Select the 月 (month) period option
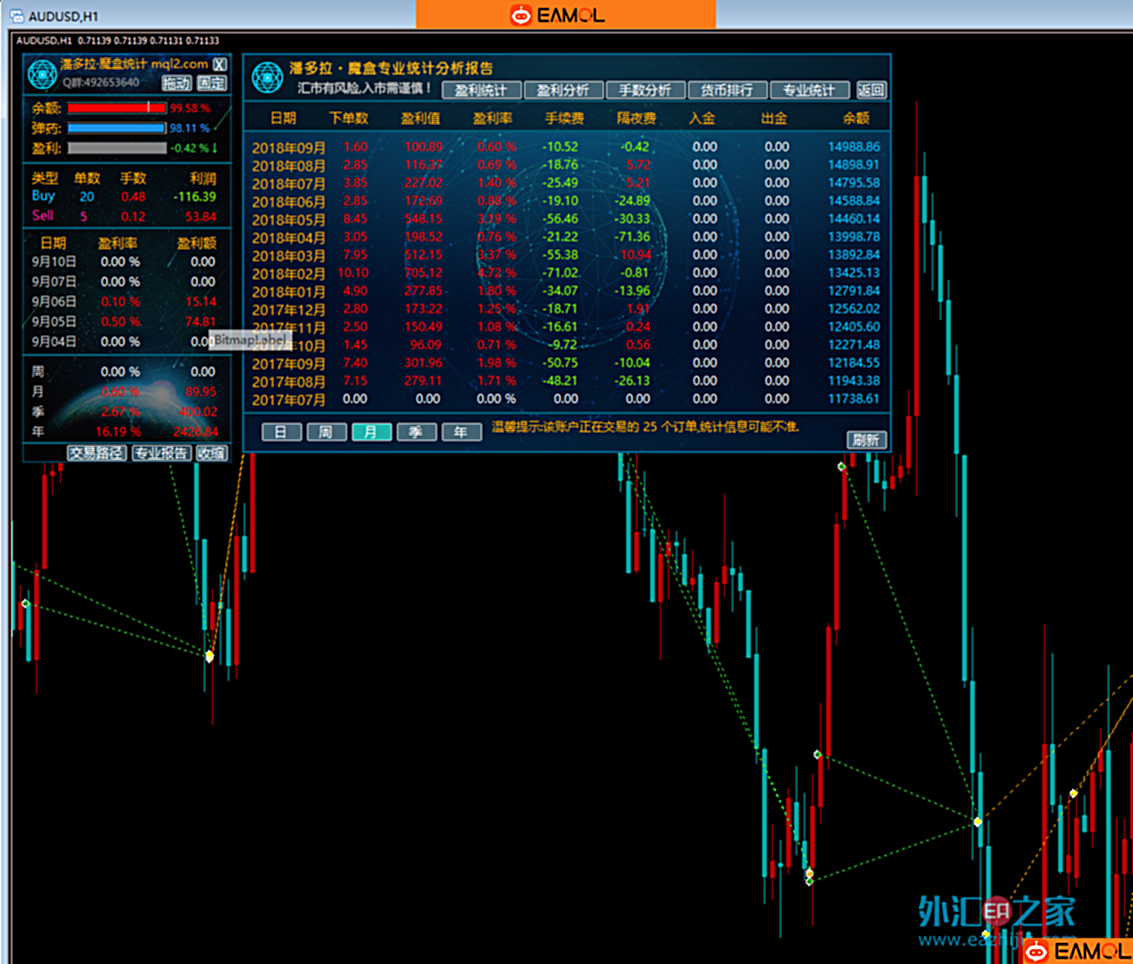This screenshot has width=1133, height=964. (x=371, y=432)
